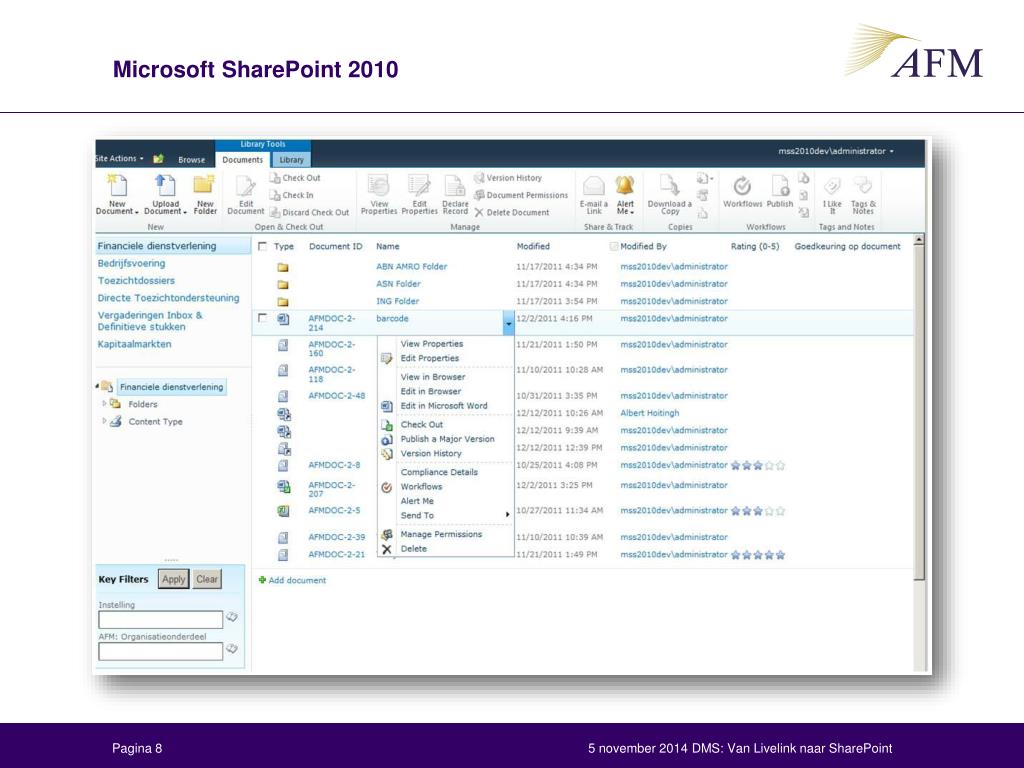Collapse the Financiele dienstverlening tree node
The image size is (1024, 768).
[x=97, y=387]
